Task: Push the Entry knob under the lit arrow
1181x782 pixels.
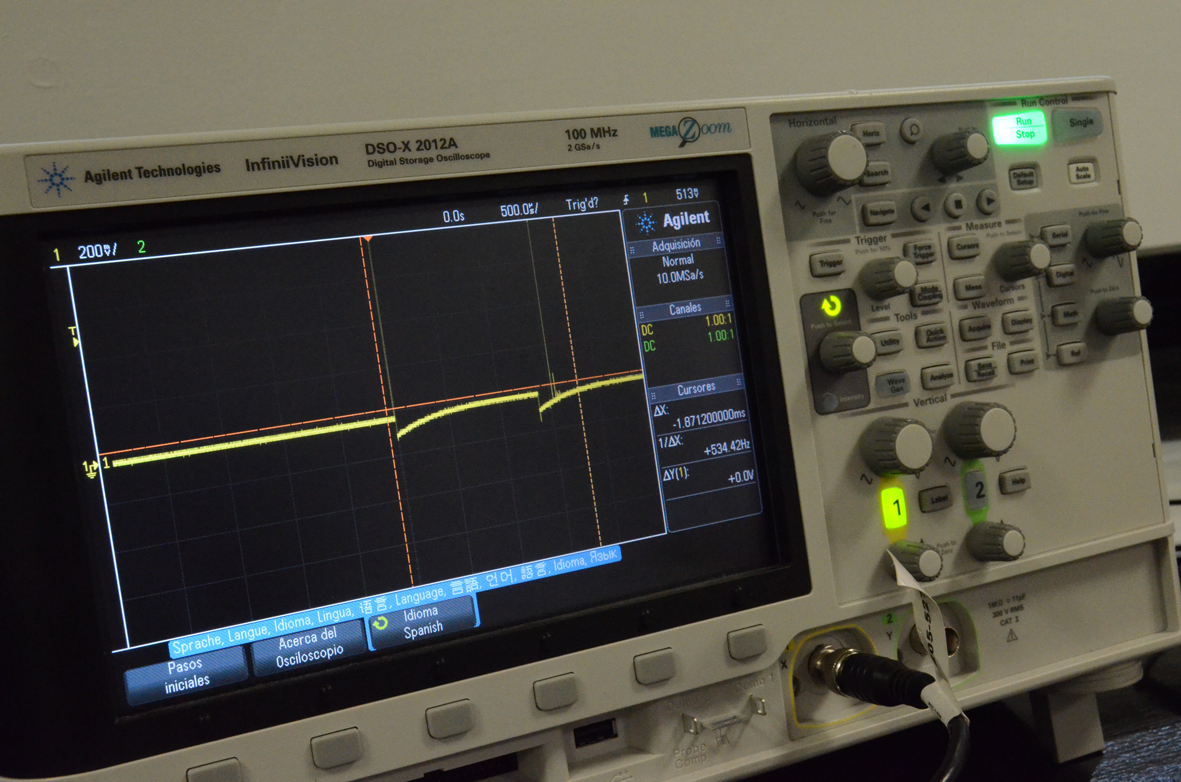Action: 847,352
